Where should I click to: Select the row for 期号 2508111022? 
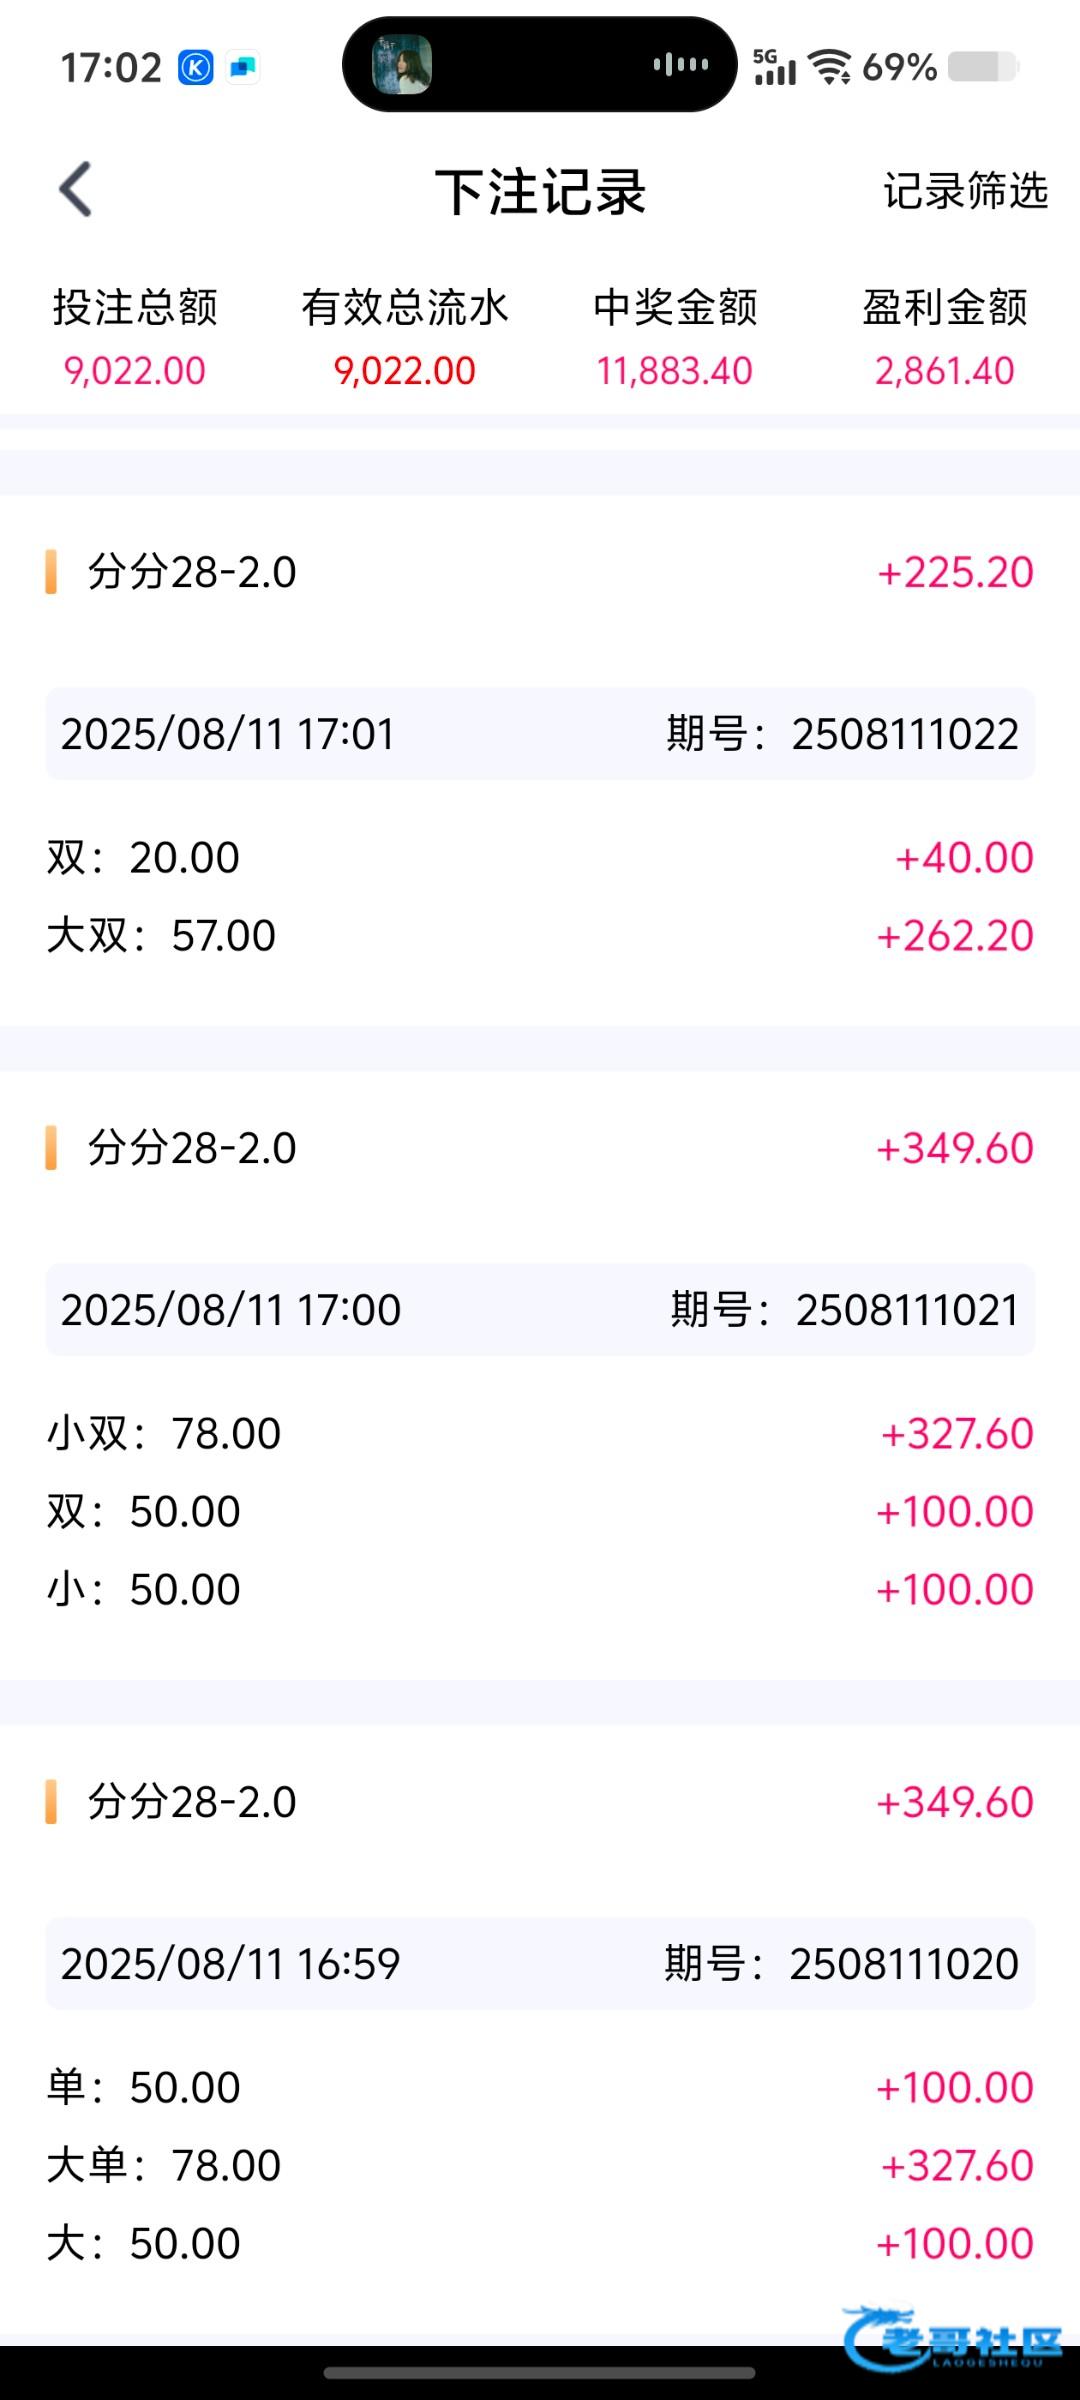pyautogui.click(x=540, y=734)
